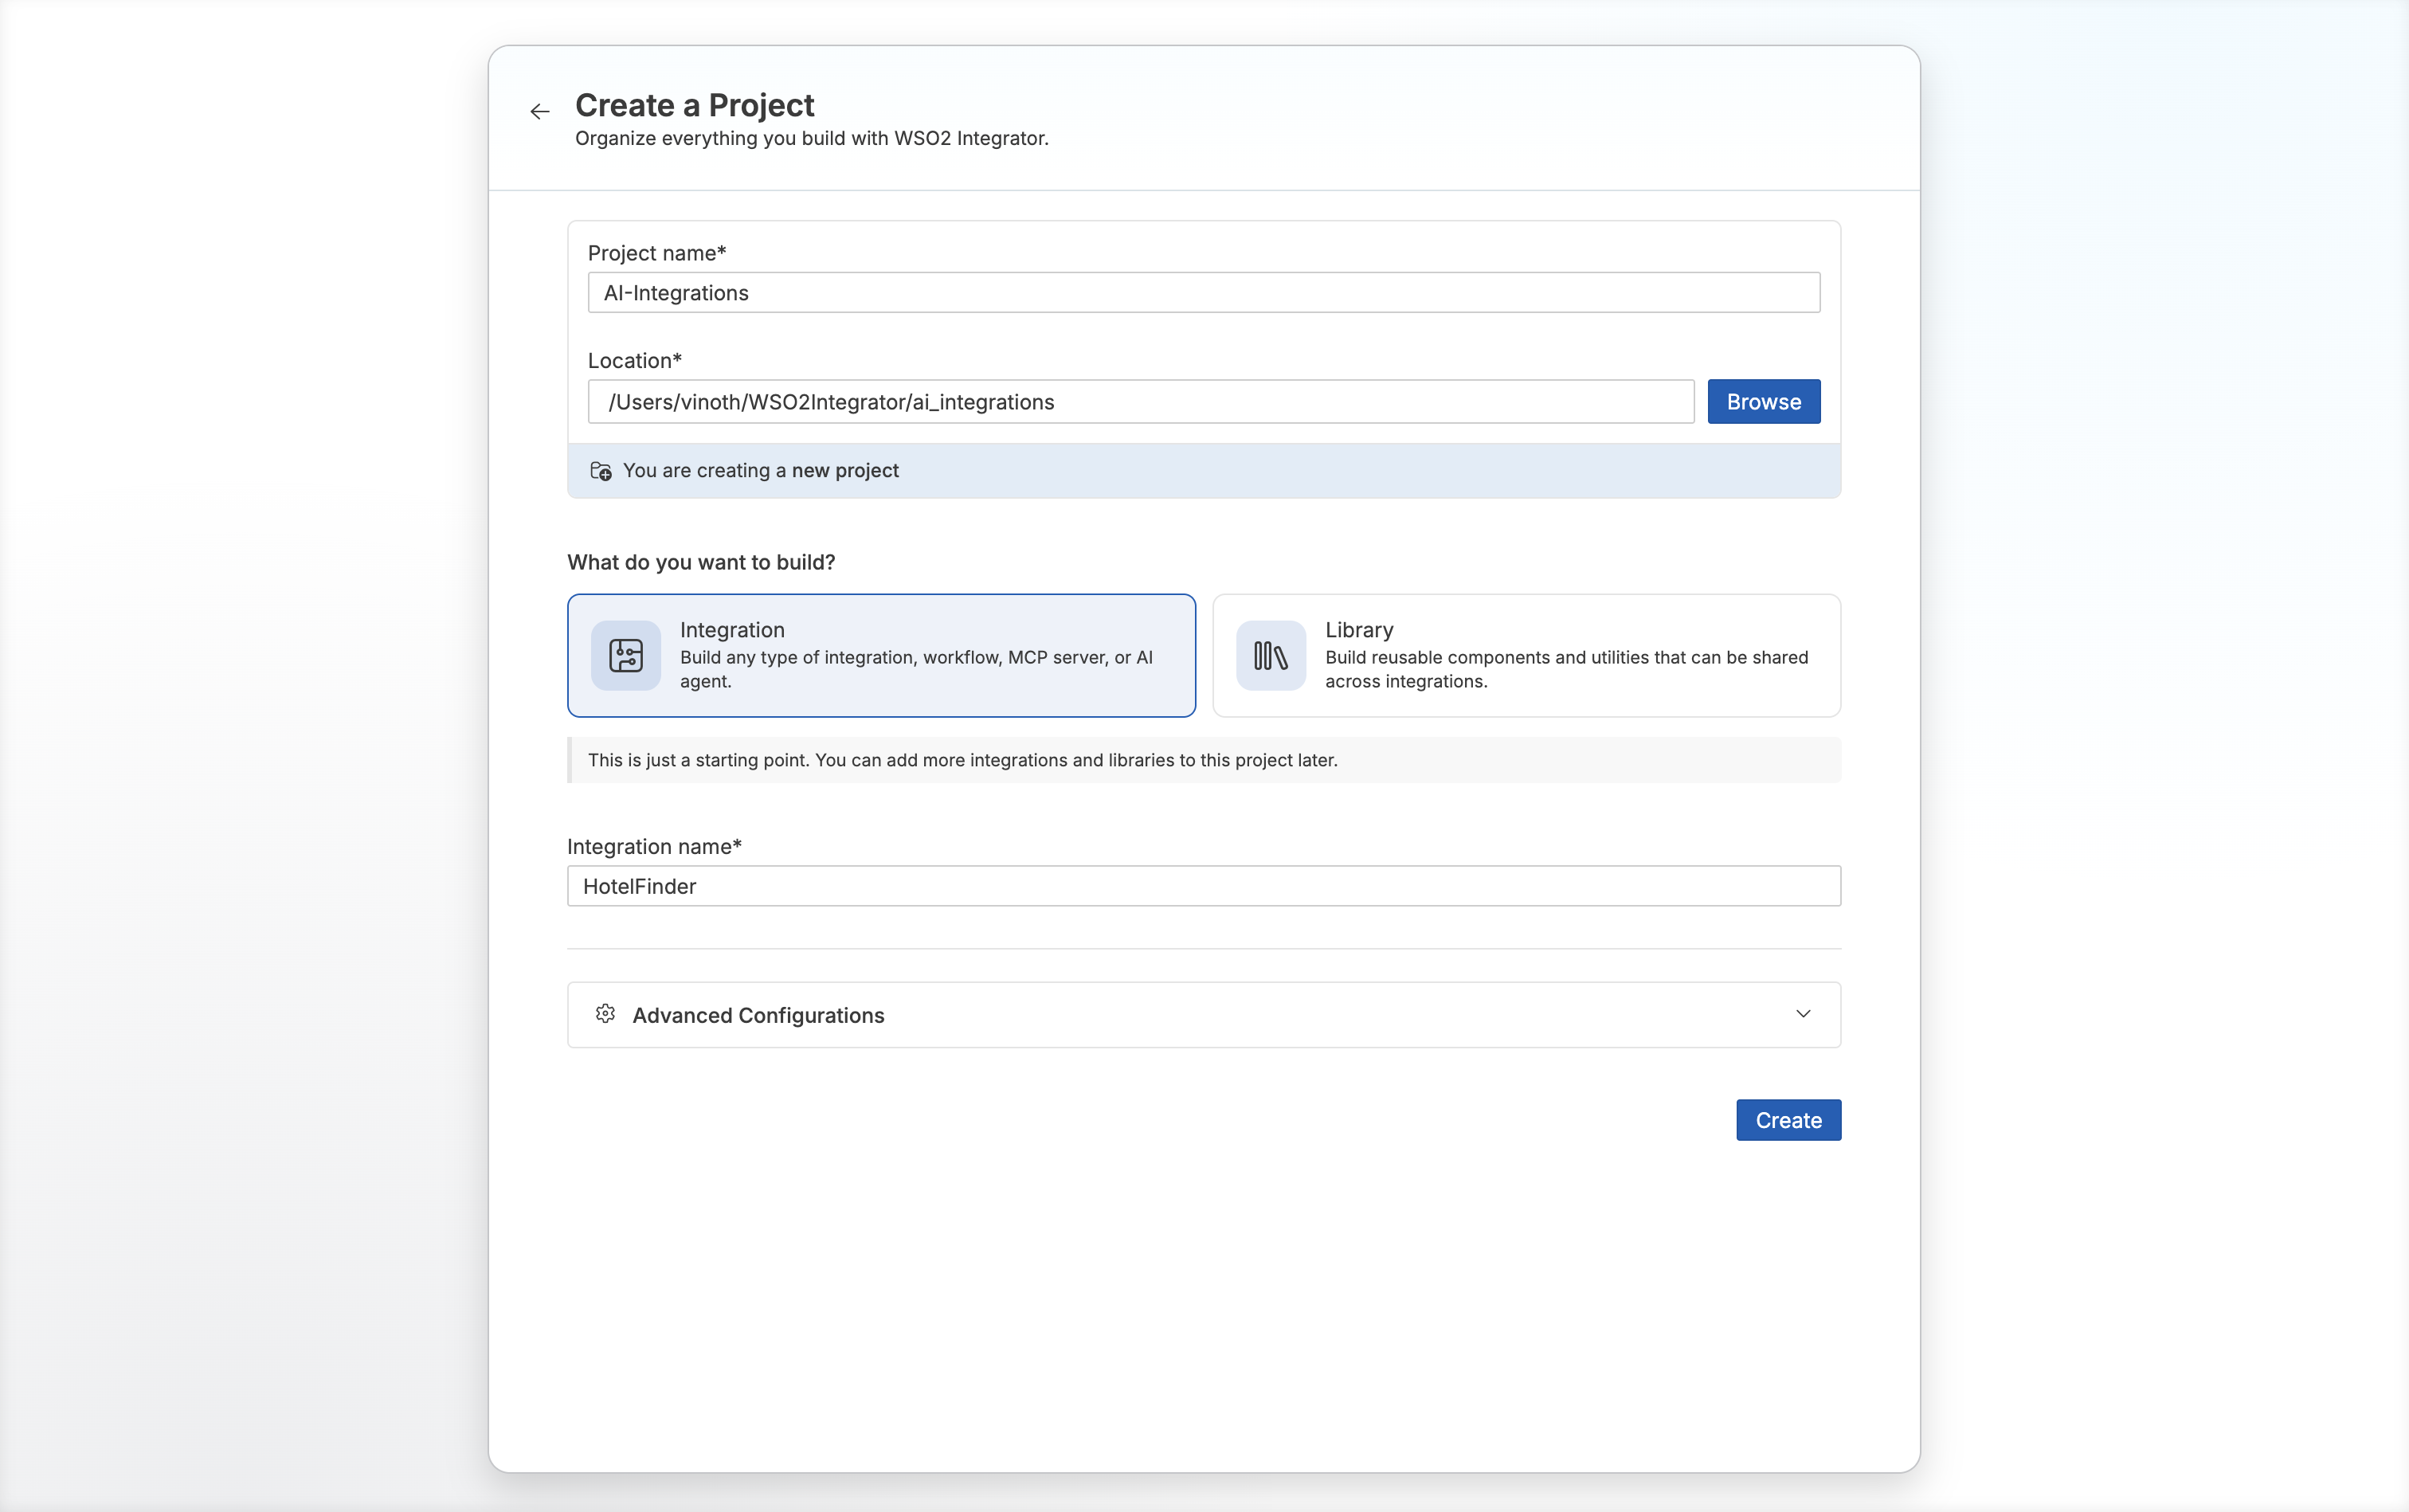Click the Library books icon

point(1271,655)
